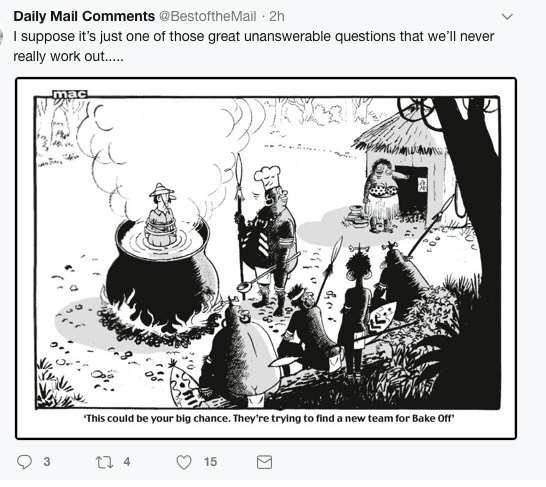Click the retweet count number 4

[x=127, y=462]
